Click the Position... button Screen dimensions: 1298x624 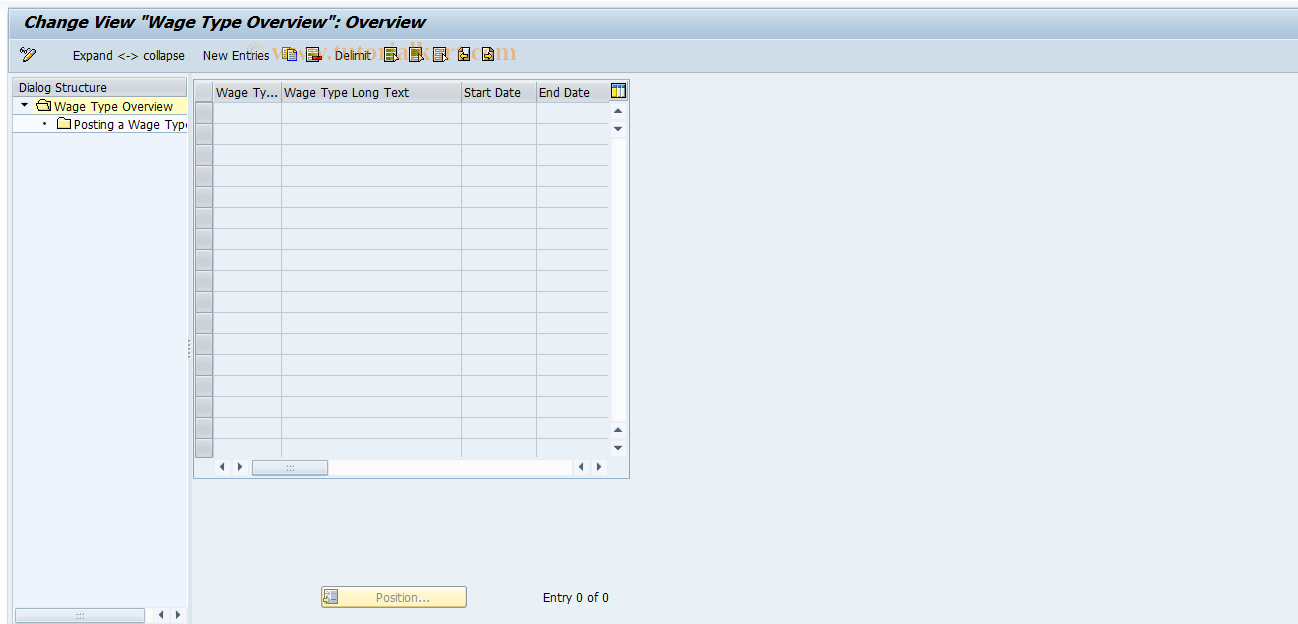pos(394,597)
